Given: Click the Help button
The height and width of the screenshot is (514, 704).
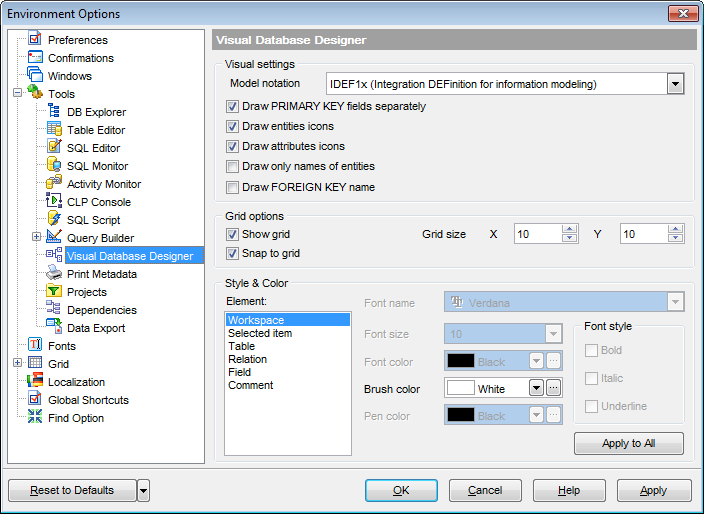Looking at the screenshot, I should (569, 490).
